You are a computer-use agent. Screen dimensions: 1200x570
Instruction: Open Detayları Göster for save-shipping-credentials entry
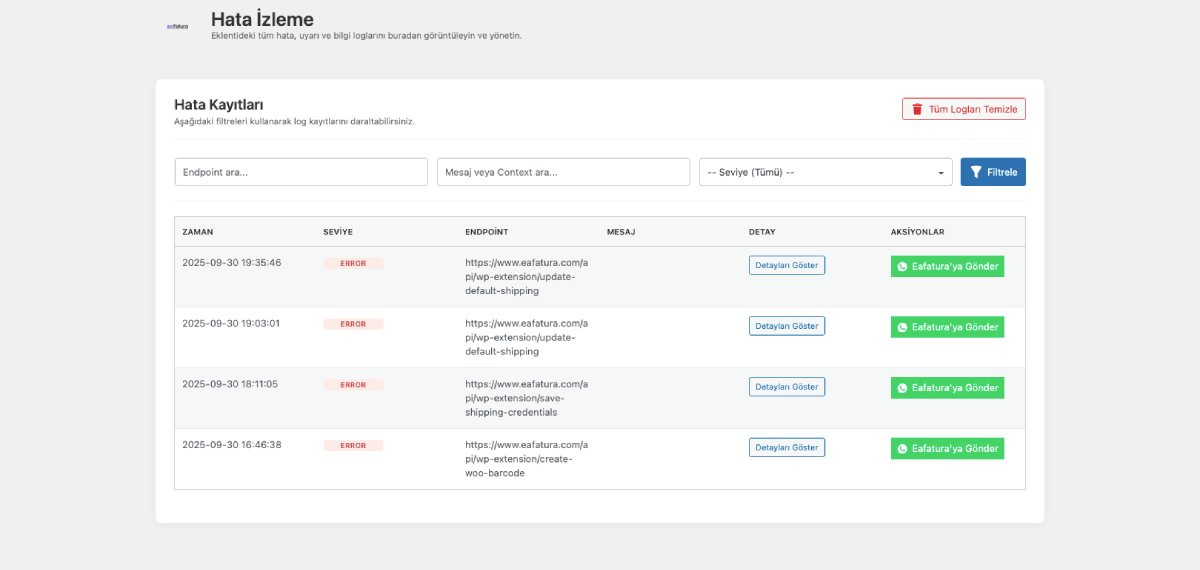coord(786,387)
